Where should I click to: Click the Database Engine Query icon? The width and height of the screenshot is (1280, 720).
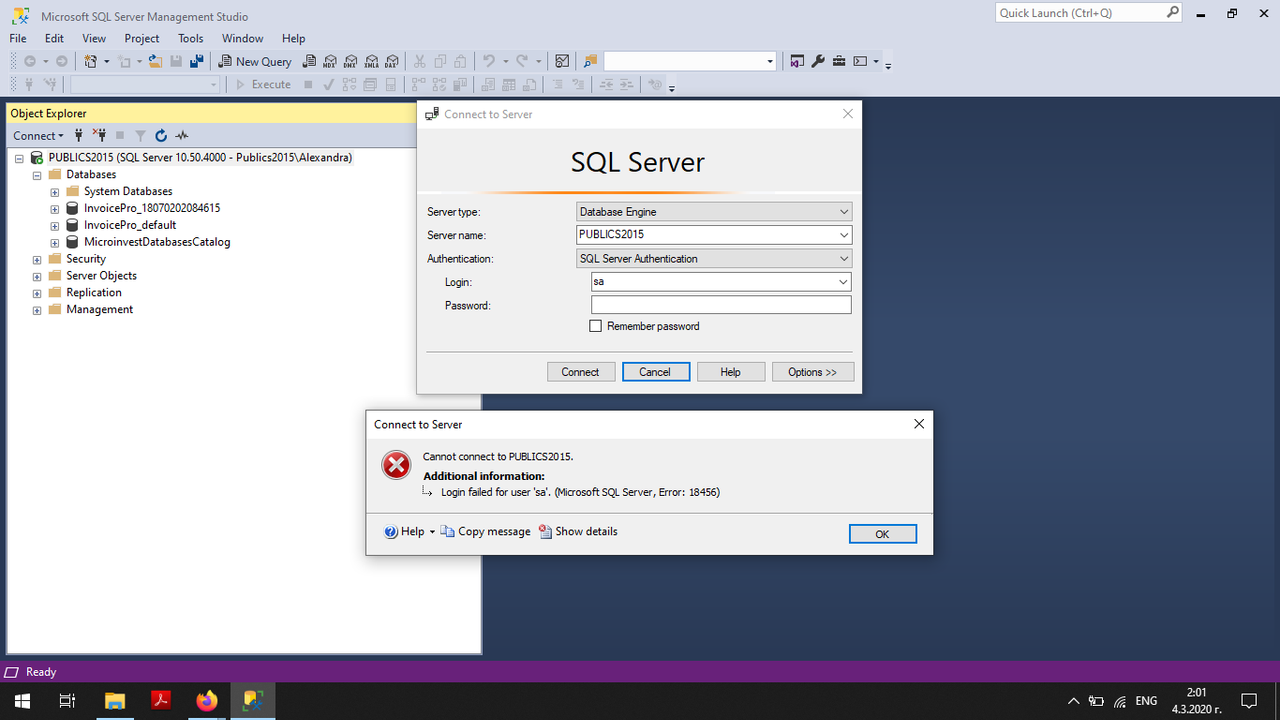[x=309, y=61]
